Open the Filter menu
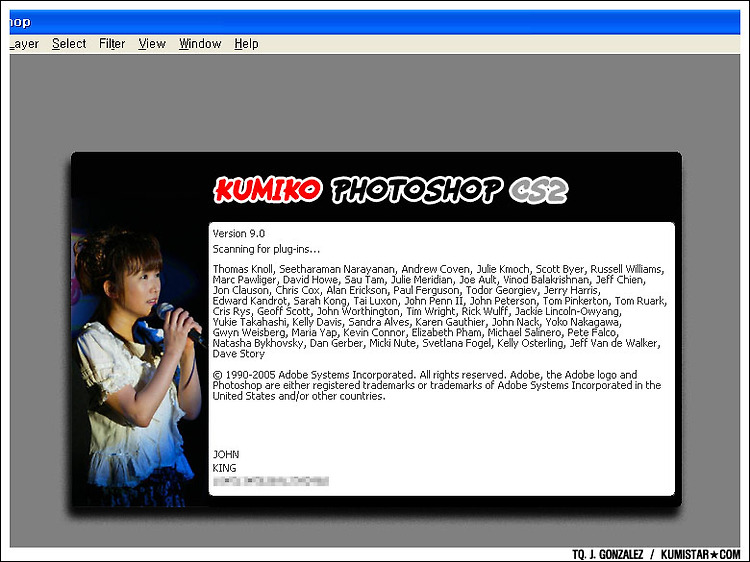Screen dimensions: 750x562 pos(112,44)
